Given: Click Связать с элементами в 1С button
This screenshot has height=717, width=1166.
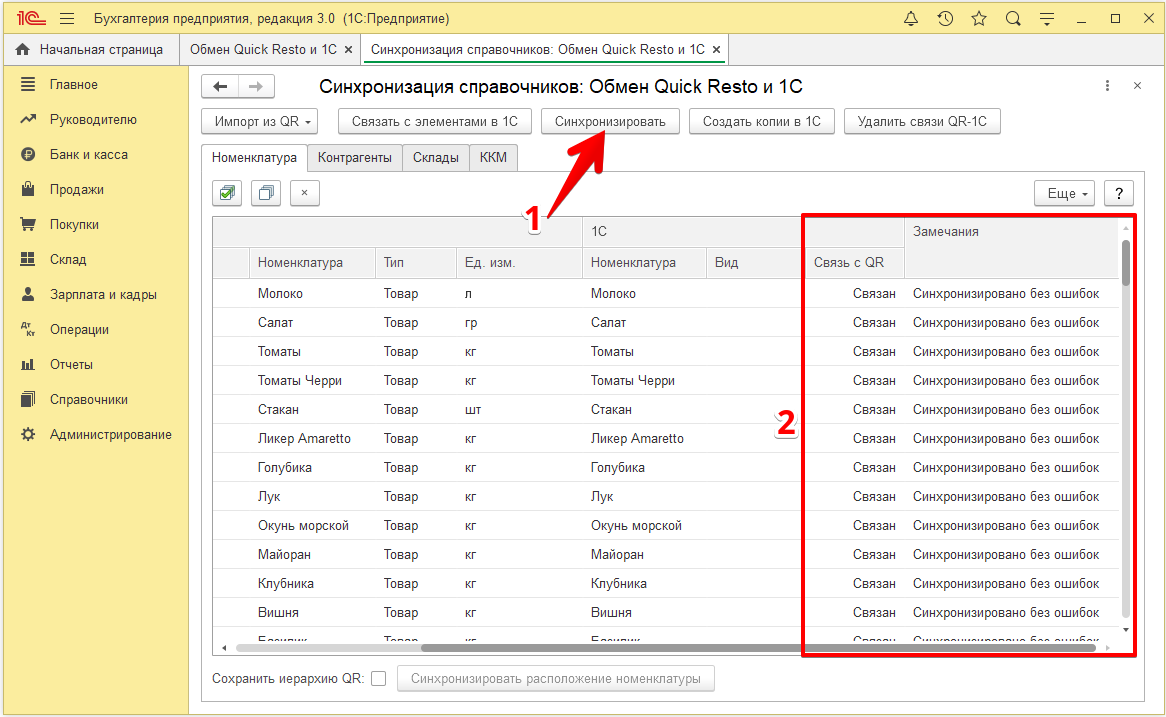Looking at the screenshot, I should (435, 121).
